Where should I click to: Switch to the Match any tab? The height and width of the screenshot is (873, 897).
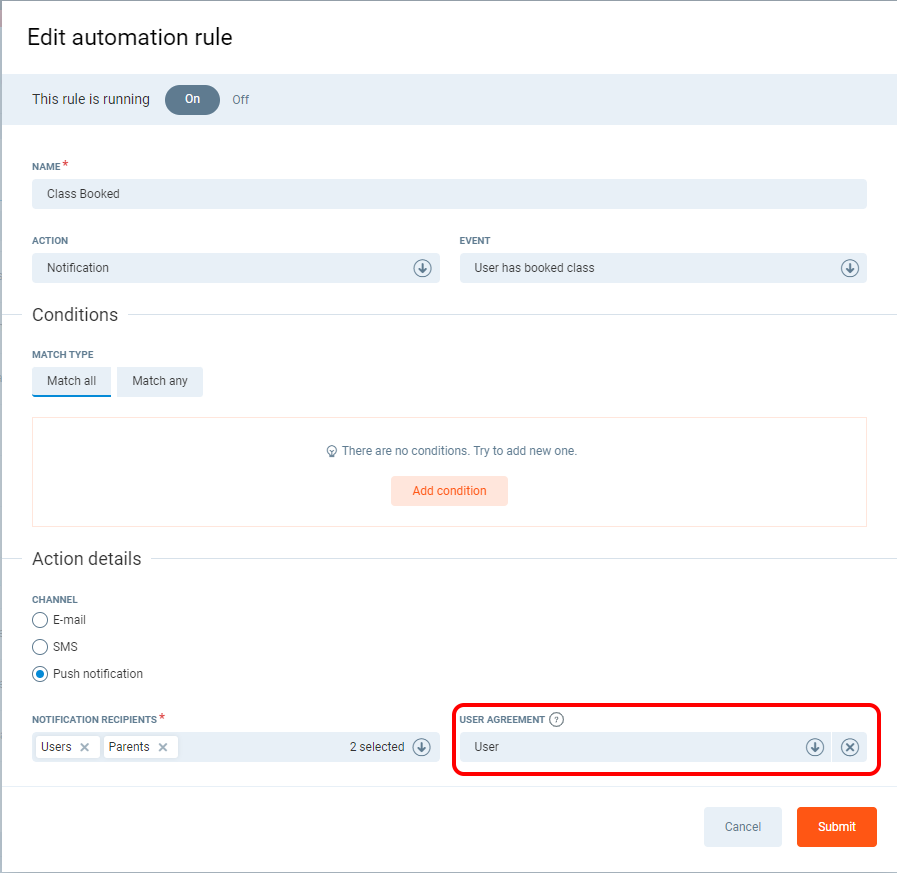coord(160,381)
